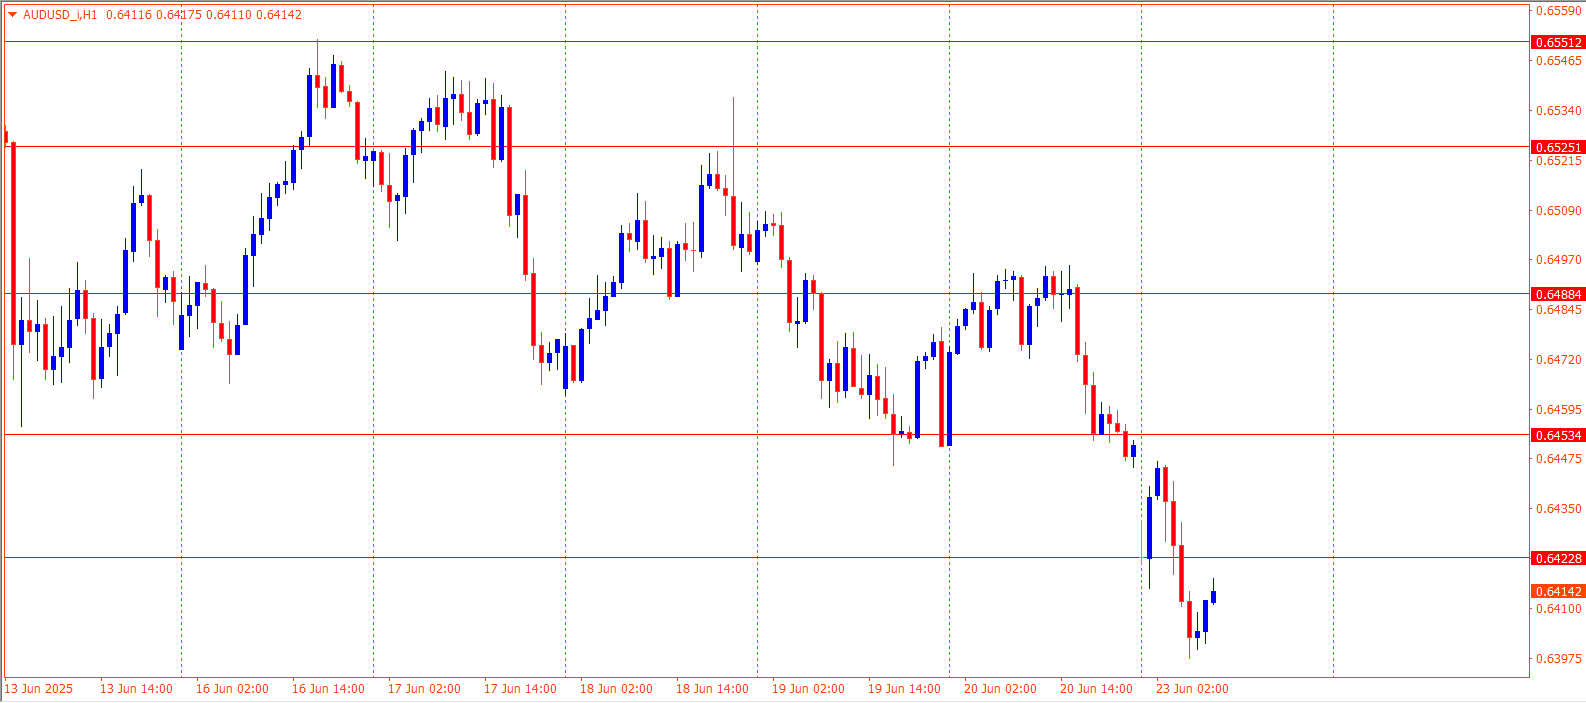The width and height of the screenshot is (1586, 703).
Task: Click the 0.65215 price scale value
Action: [1558, 161]
